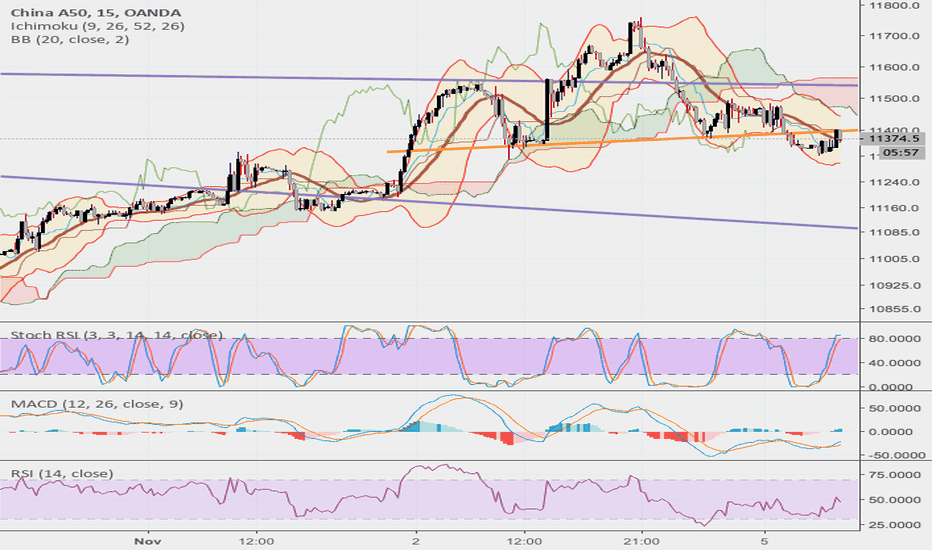Click the Nov label on time axis

coord(148,541)
